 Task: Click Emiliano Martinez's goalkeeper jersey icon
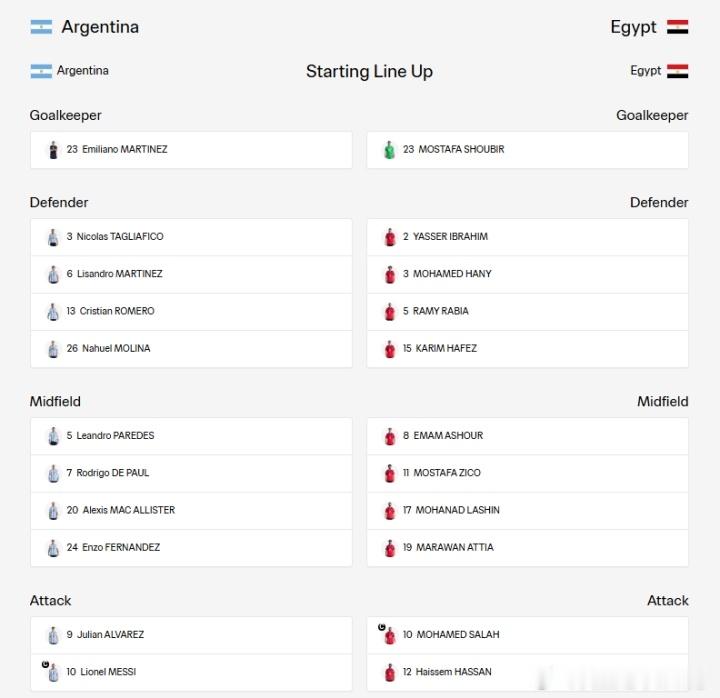tap(53, 150)
